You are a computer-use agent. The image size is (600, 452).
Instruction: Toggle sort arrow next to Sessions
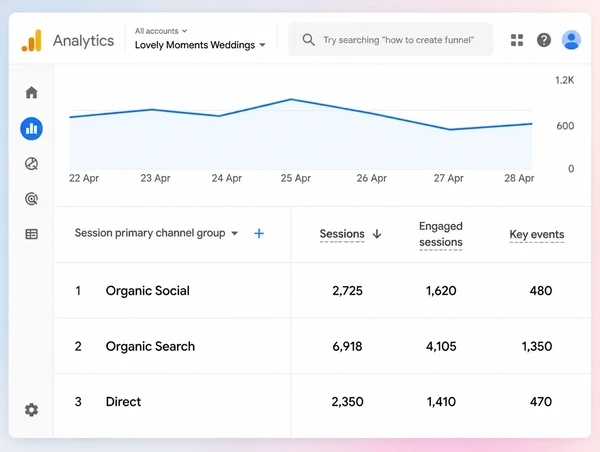pos(377,234)
